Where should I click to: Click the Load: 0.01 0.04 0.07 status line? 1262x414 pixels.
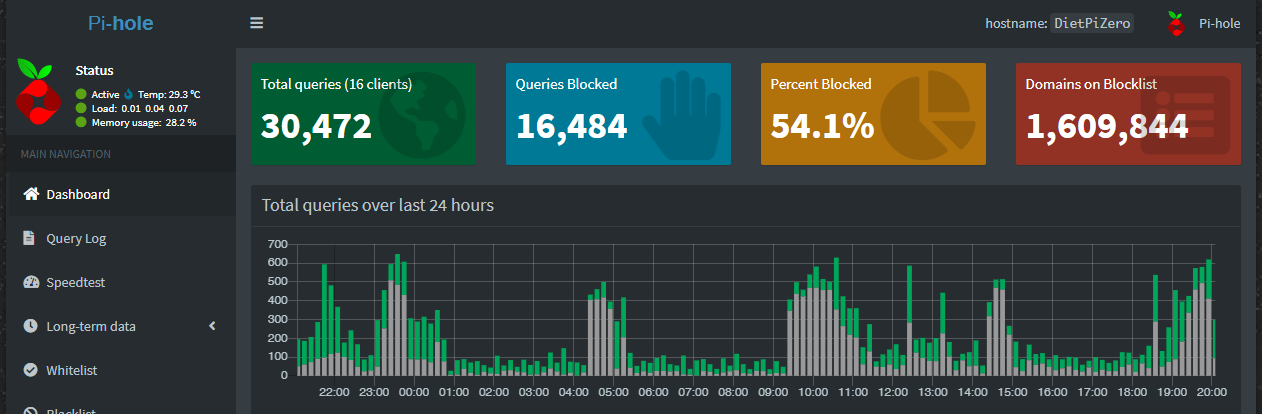[x=131, y=108]
